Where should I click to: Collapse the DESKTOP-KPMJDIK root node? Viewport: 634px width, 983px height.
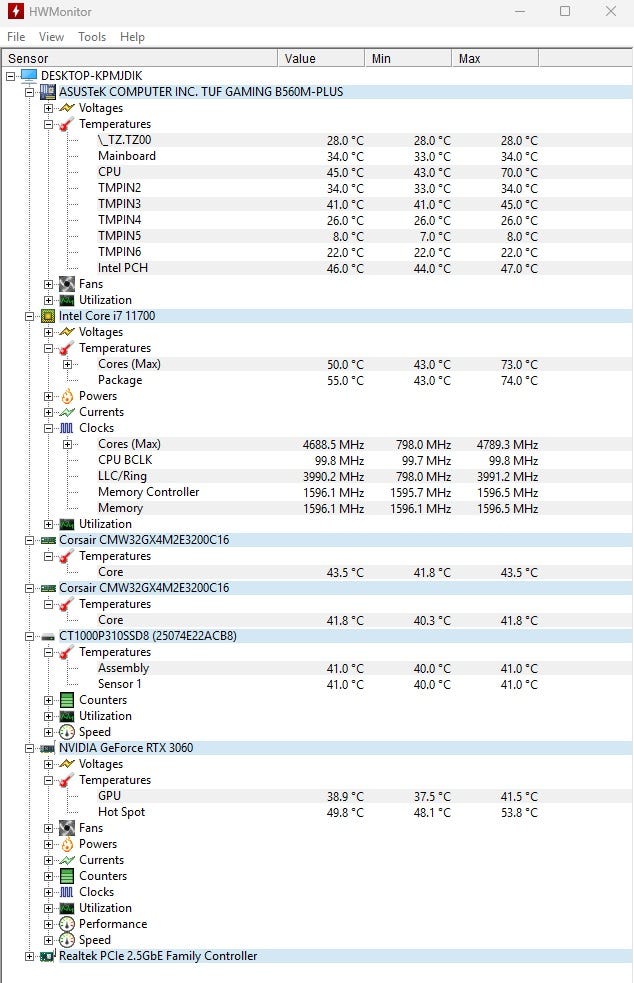point(11,76)
